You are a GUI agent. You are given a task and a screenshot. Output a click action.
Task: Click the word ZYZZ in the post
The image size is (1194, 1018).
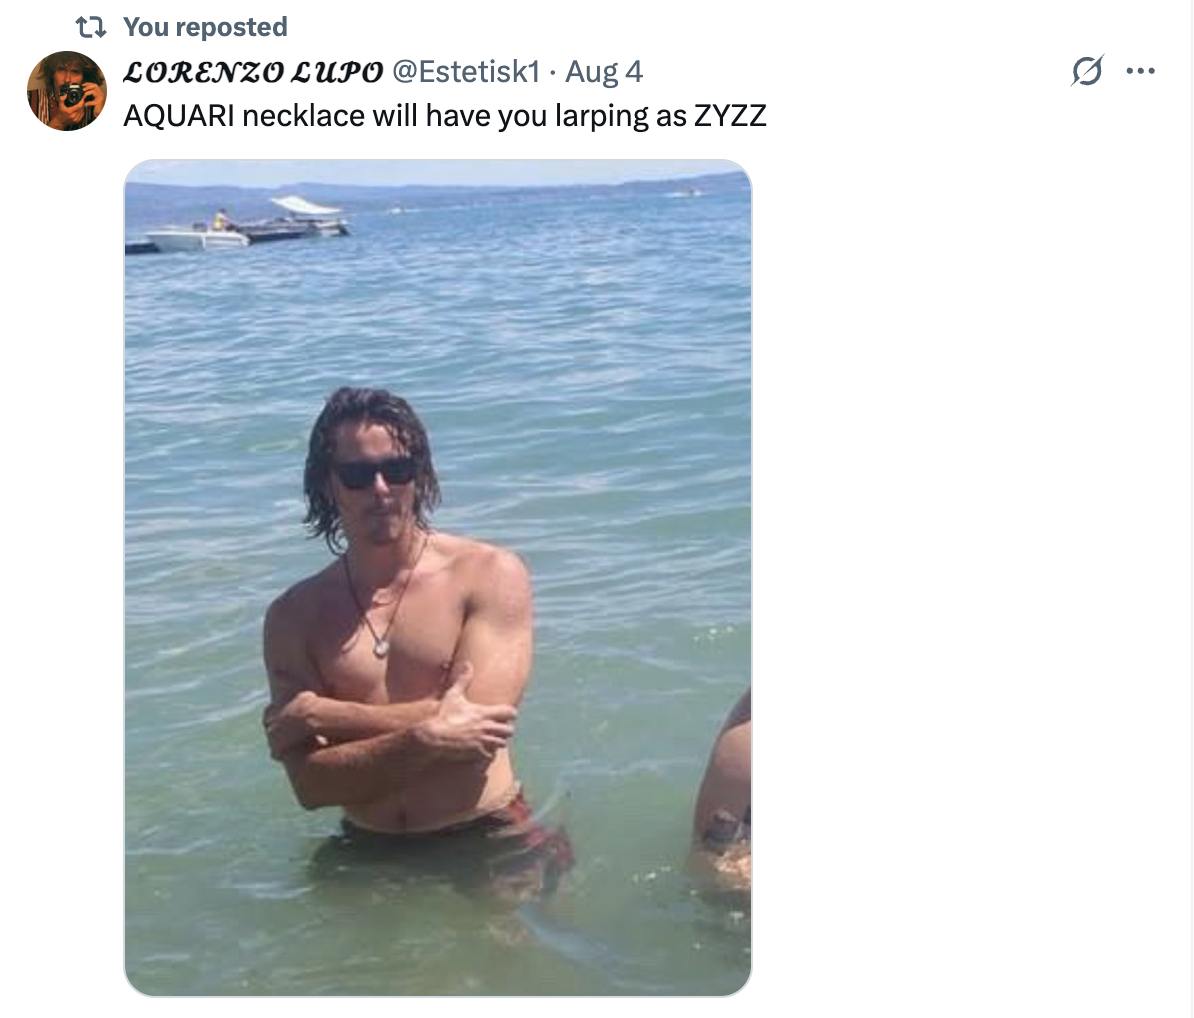729,116
